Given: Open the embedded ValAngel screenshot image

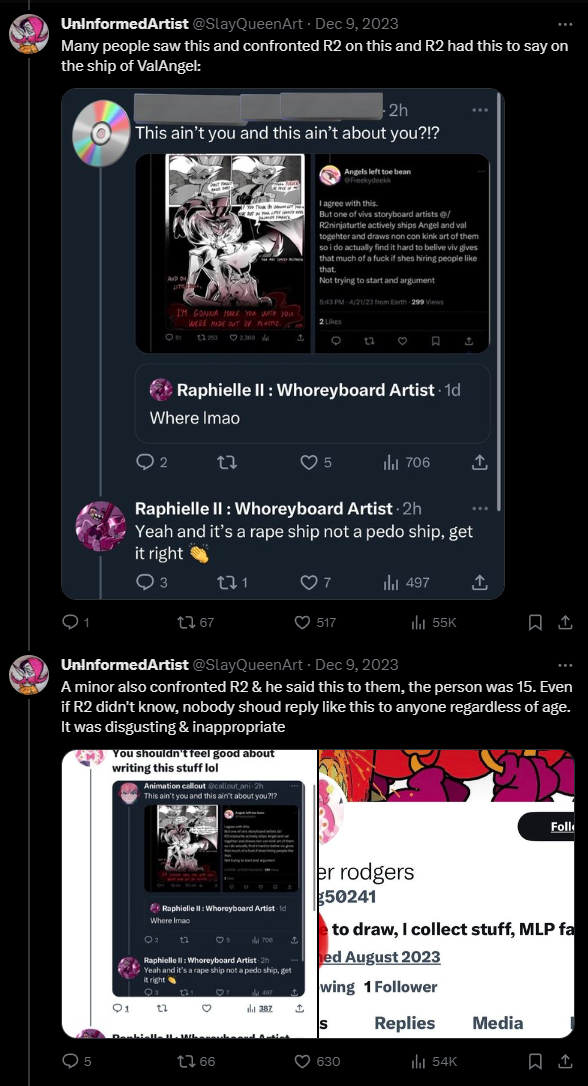Looking at the screenshot, I should click(x=283, y=344).
